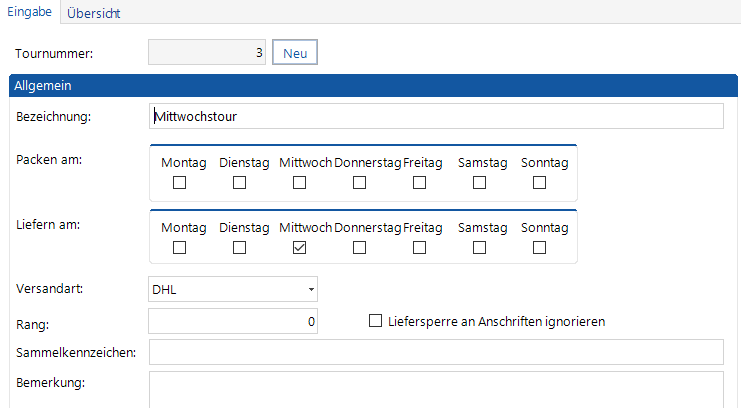Switch to the Übersicht tab
Viewport: 741px width, 408px height.
pyautogui.click(x=94, y=13)
